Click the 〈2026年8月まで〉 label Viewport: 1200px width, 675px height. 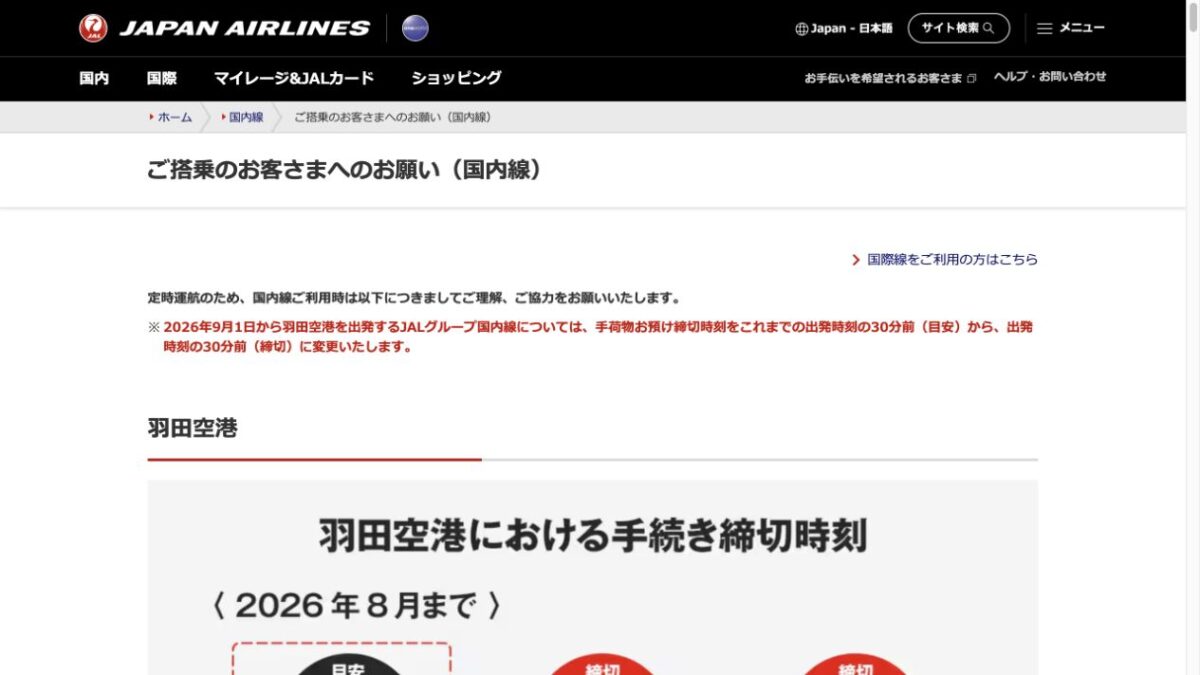357,605
